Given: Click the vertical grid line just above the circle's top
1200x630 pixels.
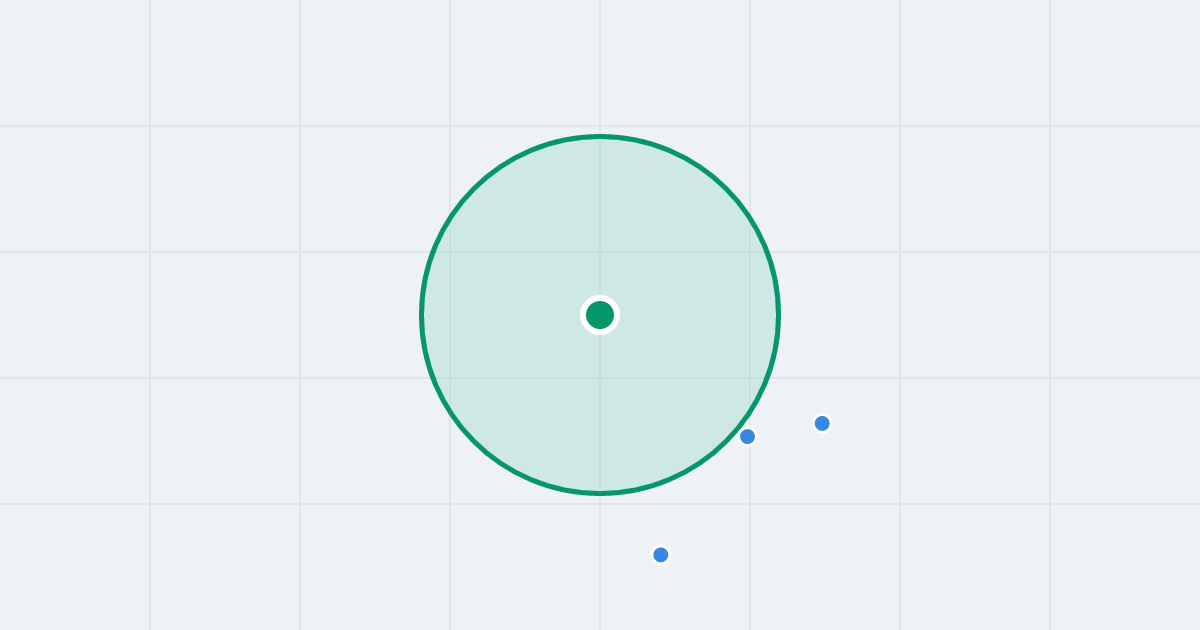Looking at the screenshot, I should [x=600, y=66].
